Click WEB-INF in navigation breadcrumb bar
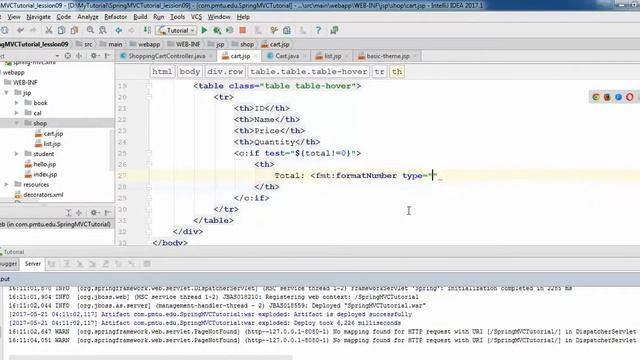The width and height of the screenshot is (640, 360). click(x=184, y=44)
